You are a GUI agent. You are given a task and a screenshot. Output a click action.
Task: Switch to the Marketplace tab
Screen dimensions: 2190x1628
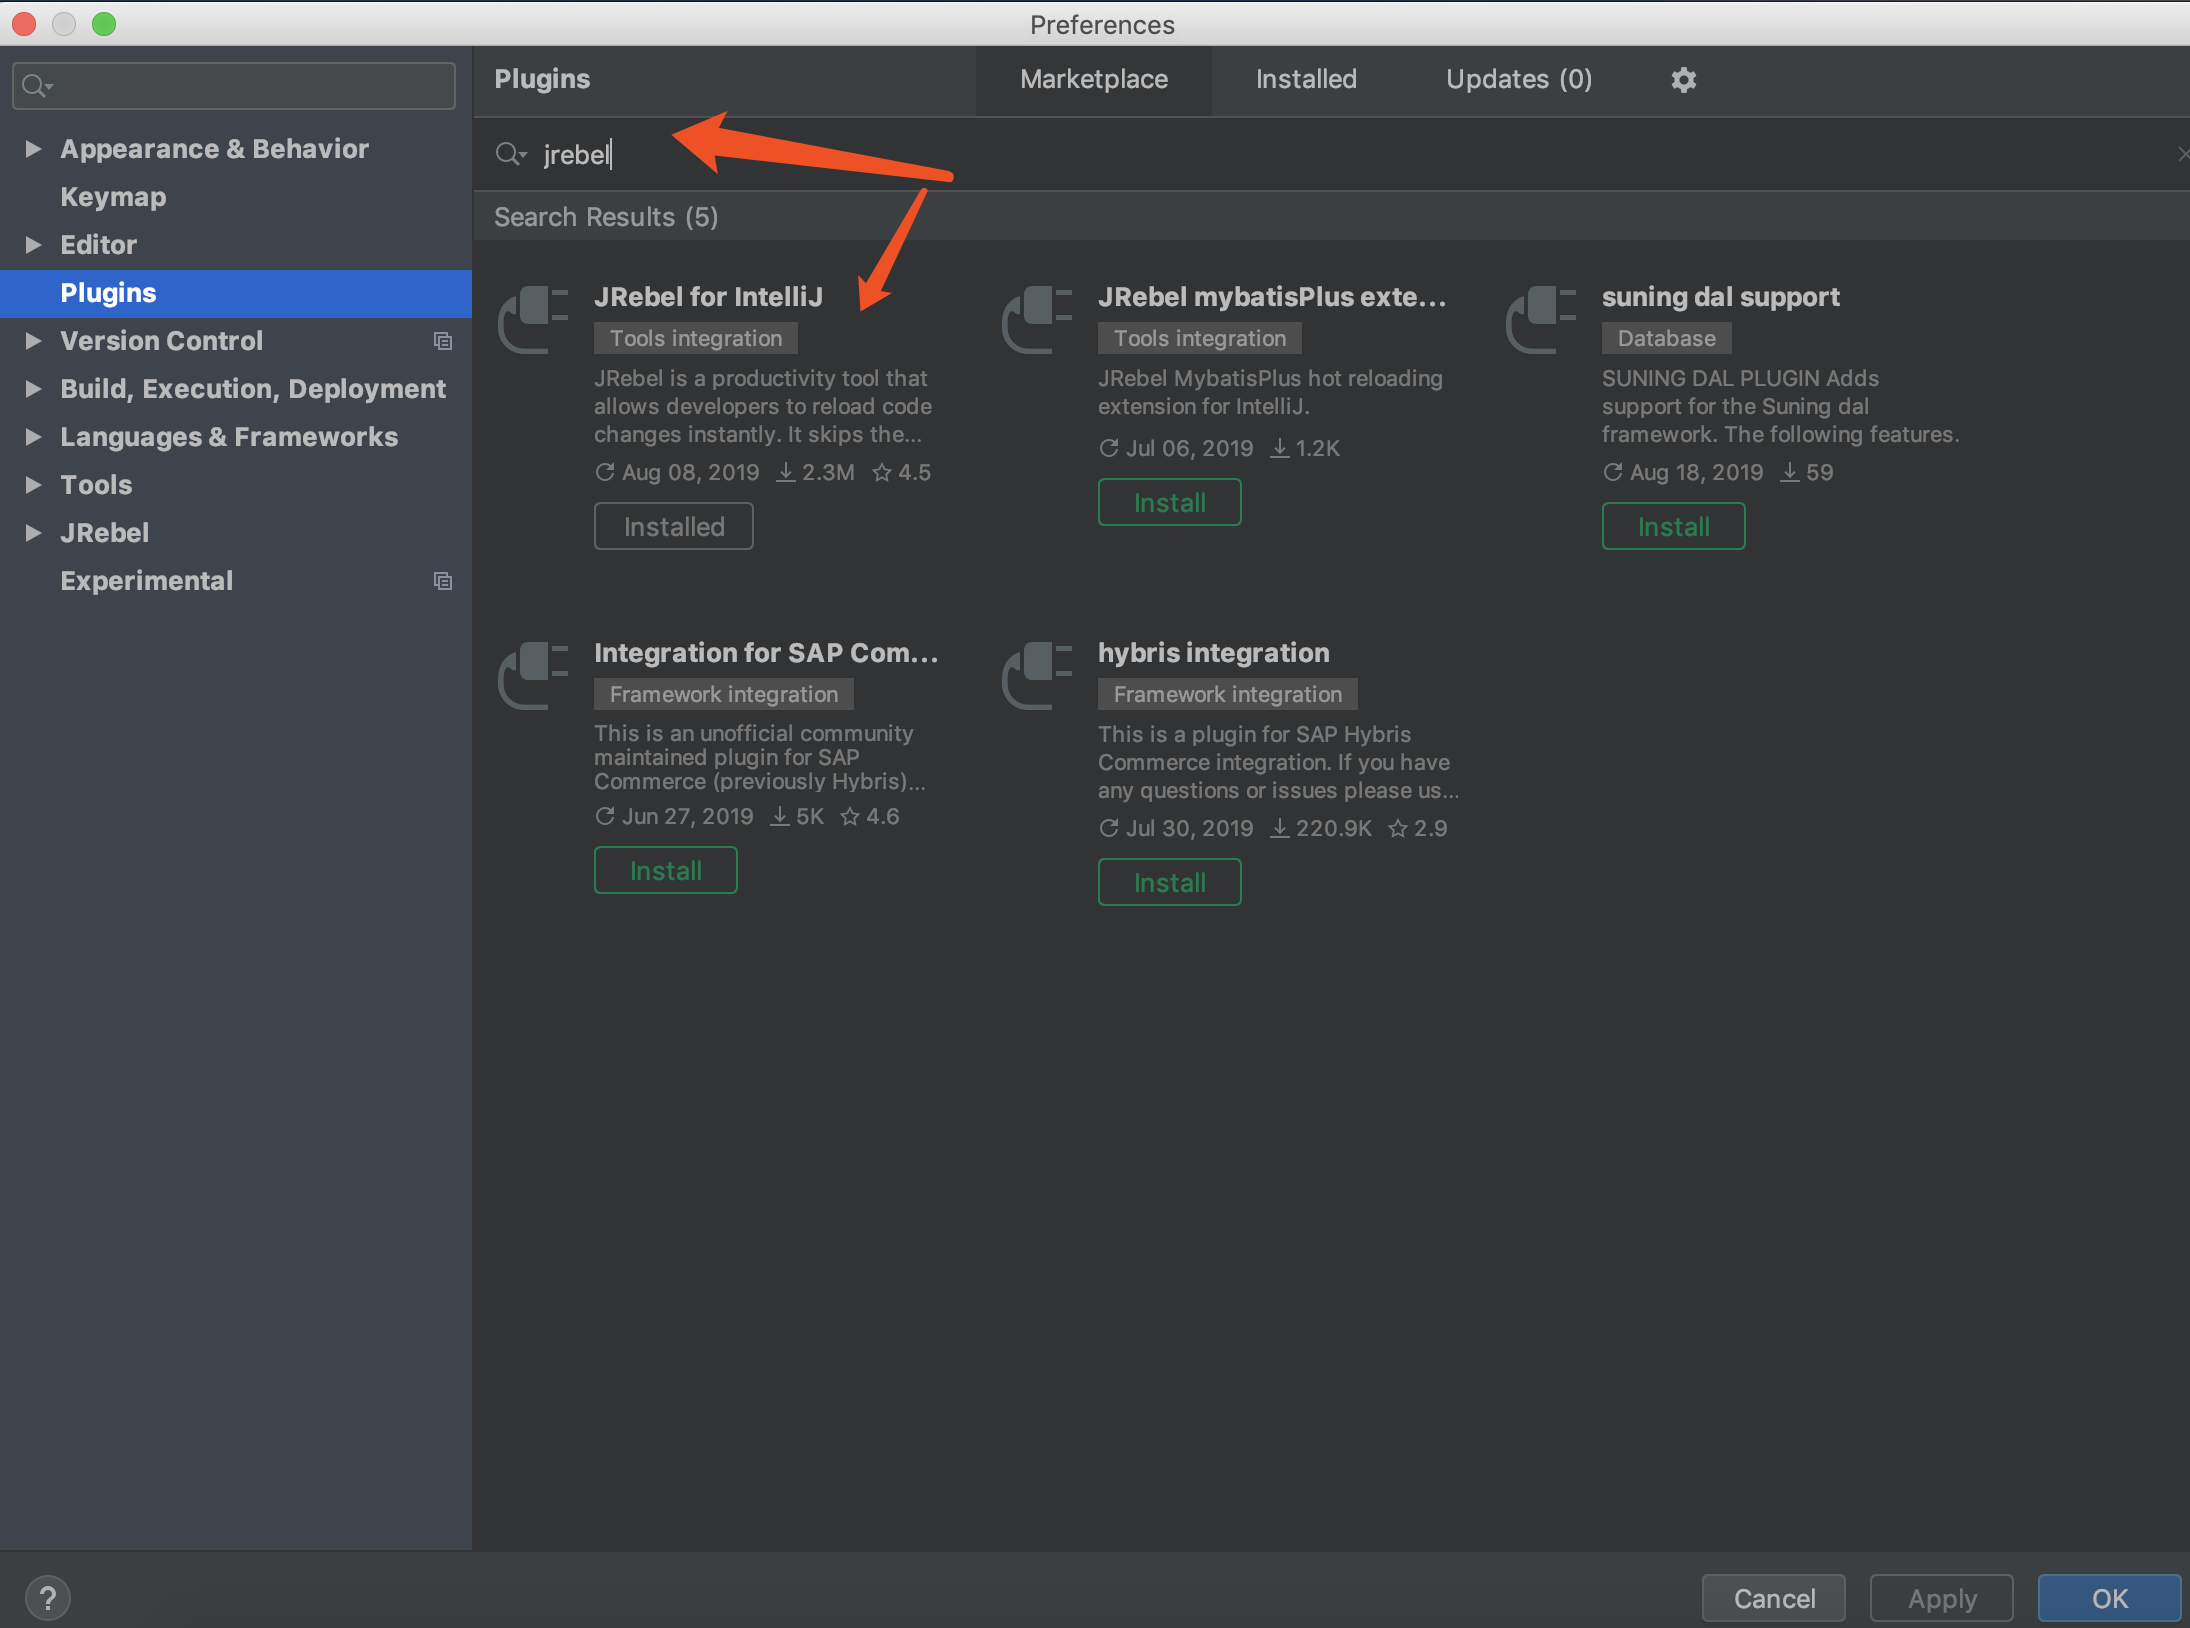pyautogui.click(x=1094, y=79)
